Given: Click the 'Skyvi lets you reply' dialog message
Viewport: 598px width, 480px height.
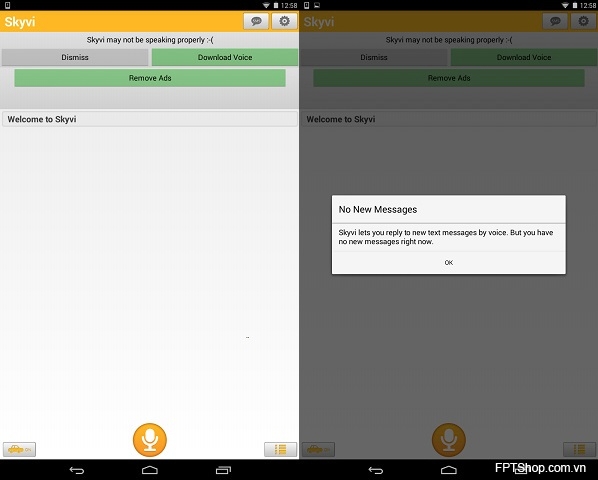Looking at the screenshot, I should (445, 237).
